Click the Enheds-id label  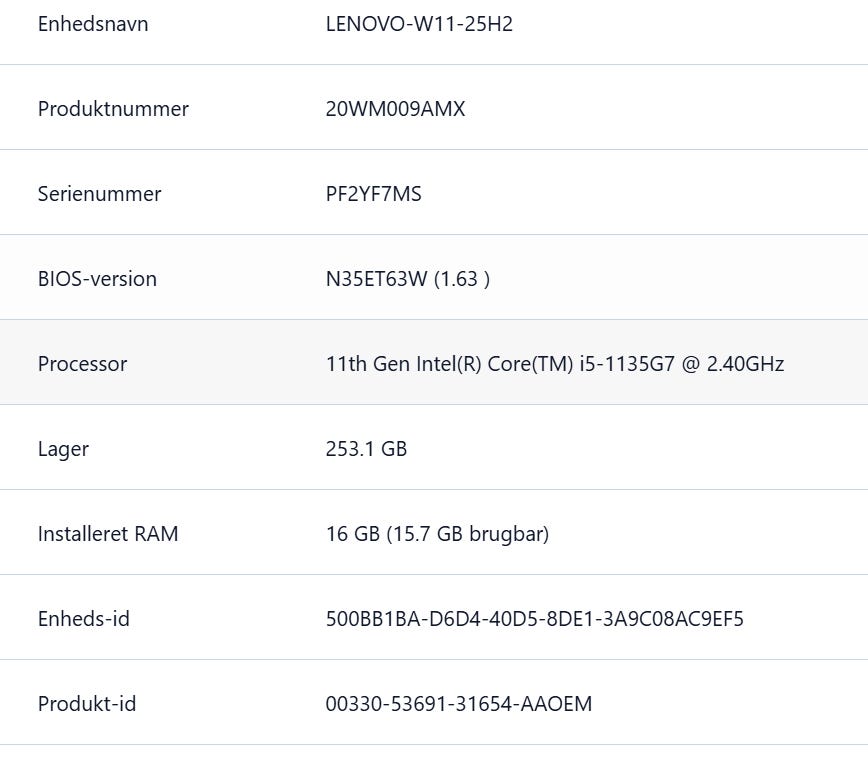click(x=84, y=619)
